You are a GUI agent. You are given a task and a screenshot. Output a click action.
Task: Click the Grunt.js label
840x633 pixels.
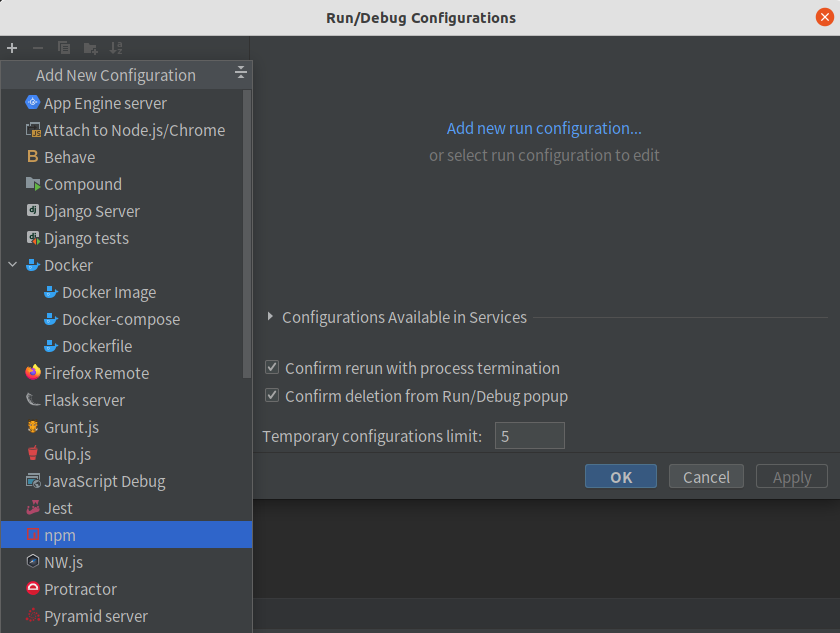coord(71,427)
